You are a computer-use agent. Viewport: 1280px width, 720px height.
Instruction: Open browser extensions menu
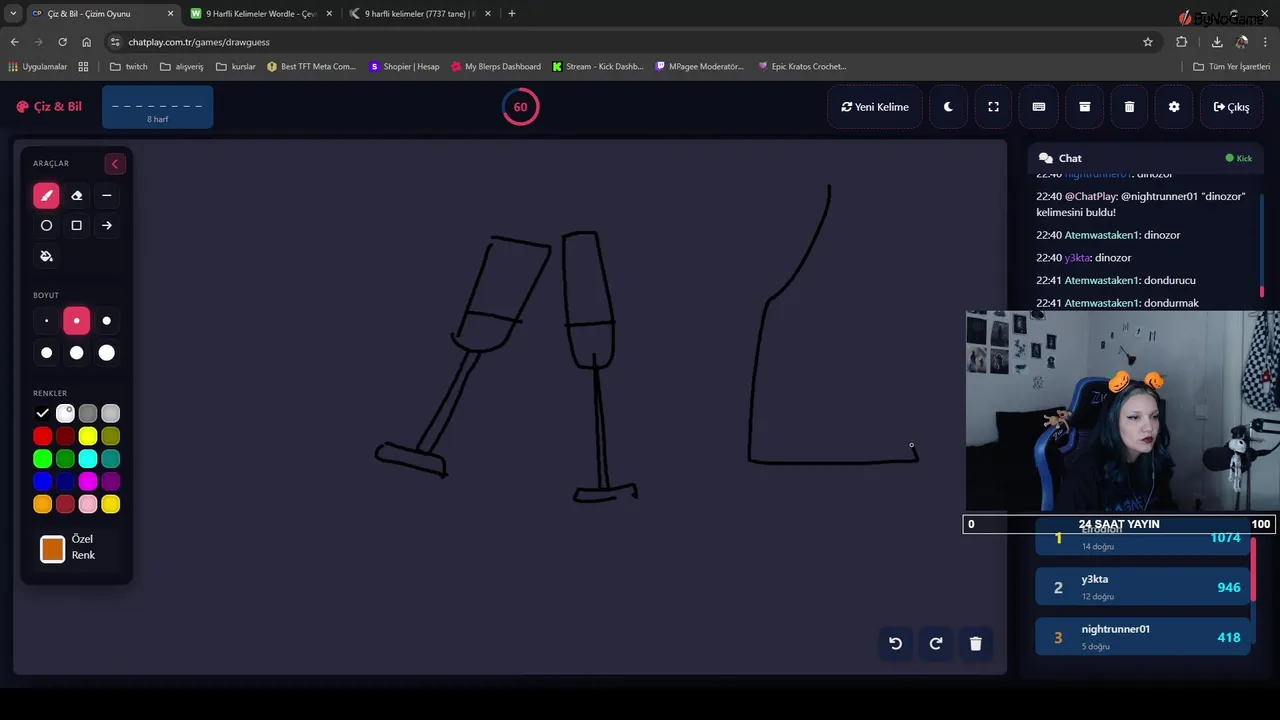pyautogui.click(x=1182, y=42)
